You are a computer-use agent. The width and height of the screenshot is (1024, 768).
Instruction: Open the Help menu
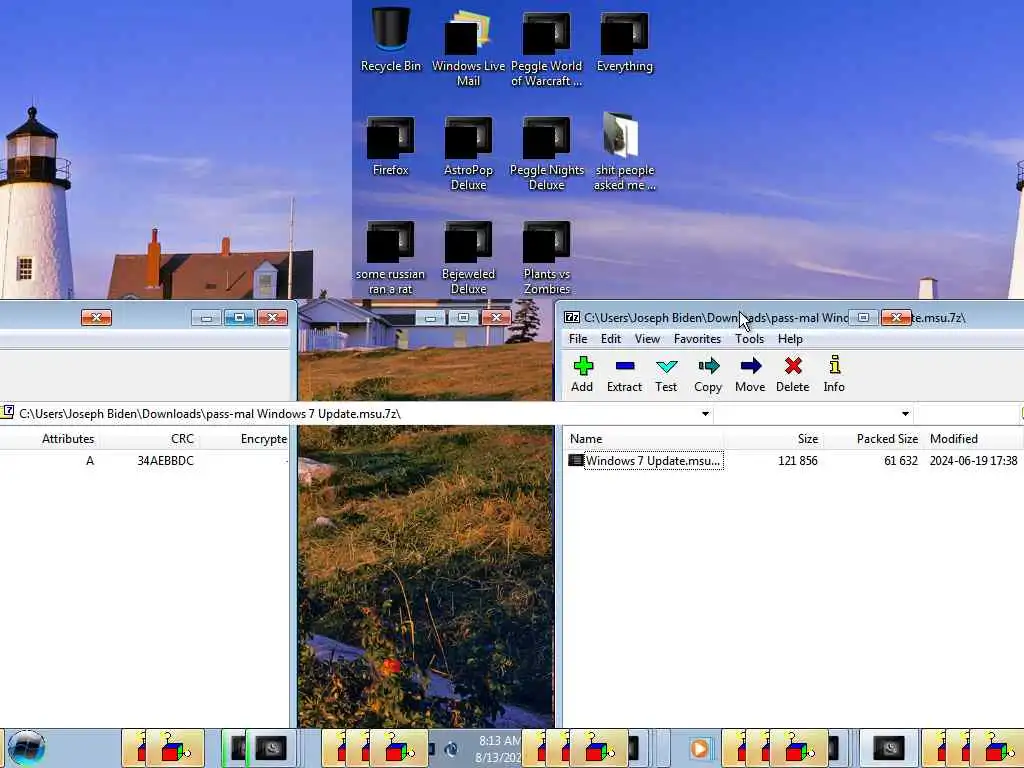pos(790,339)
